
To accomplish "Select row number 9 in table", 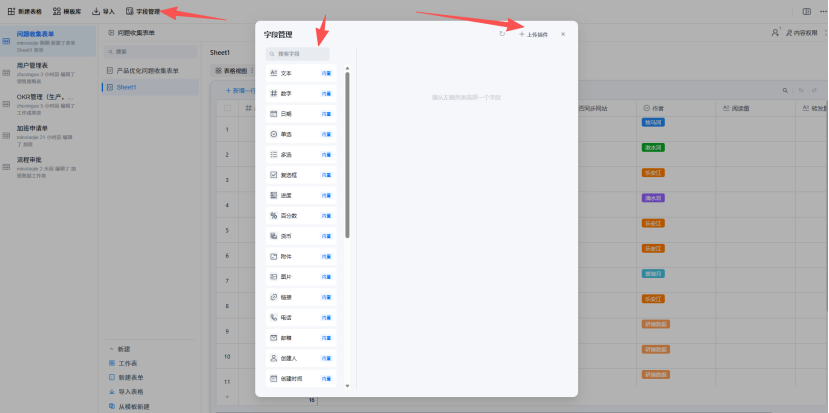I will click(227, 332).
